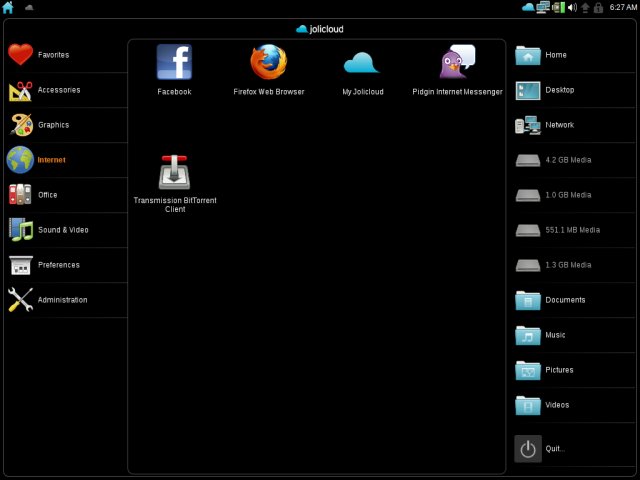Open the 1.0 GB Media drive
This screenshot has height=480, width=640.
tap(574, 195)
